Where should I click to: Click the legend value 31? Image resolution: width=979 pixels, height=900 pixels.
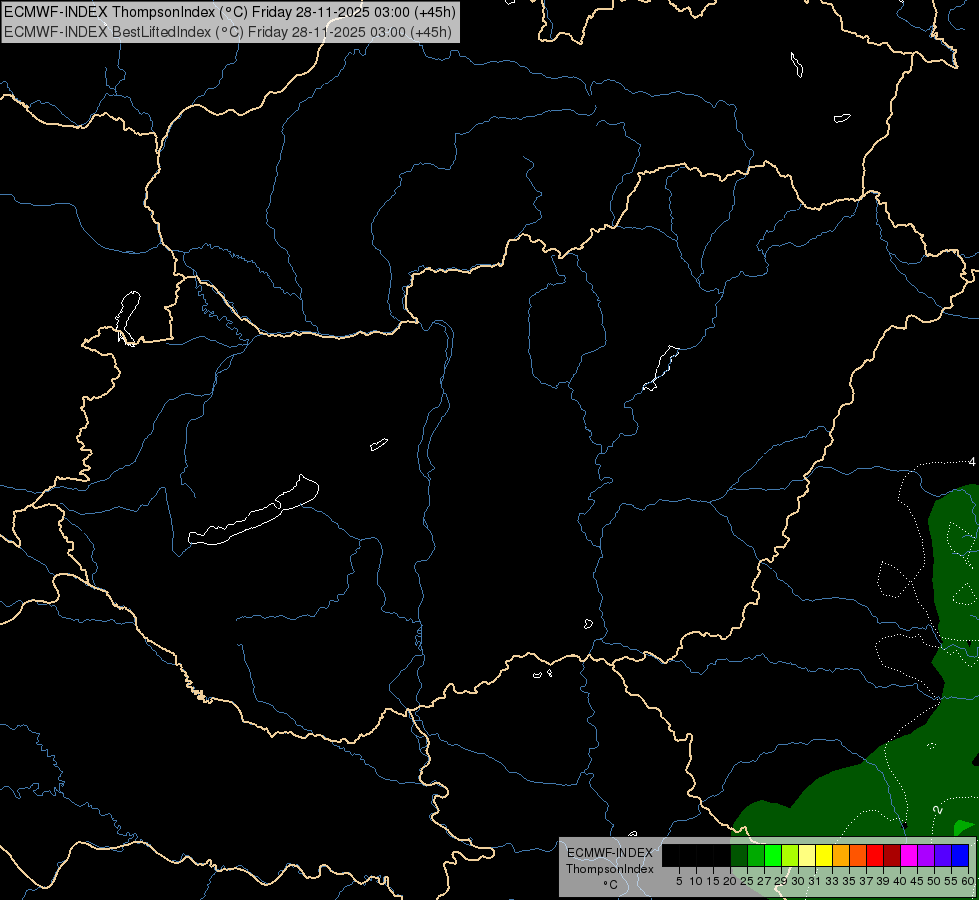pyautogui.click(x=815, y=881)
